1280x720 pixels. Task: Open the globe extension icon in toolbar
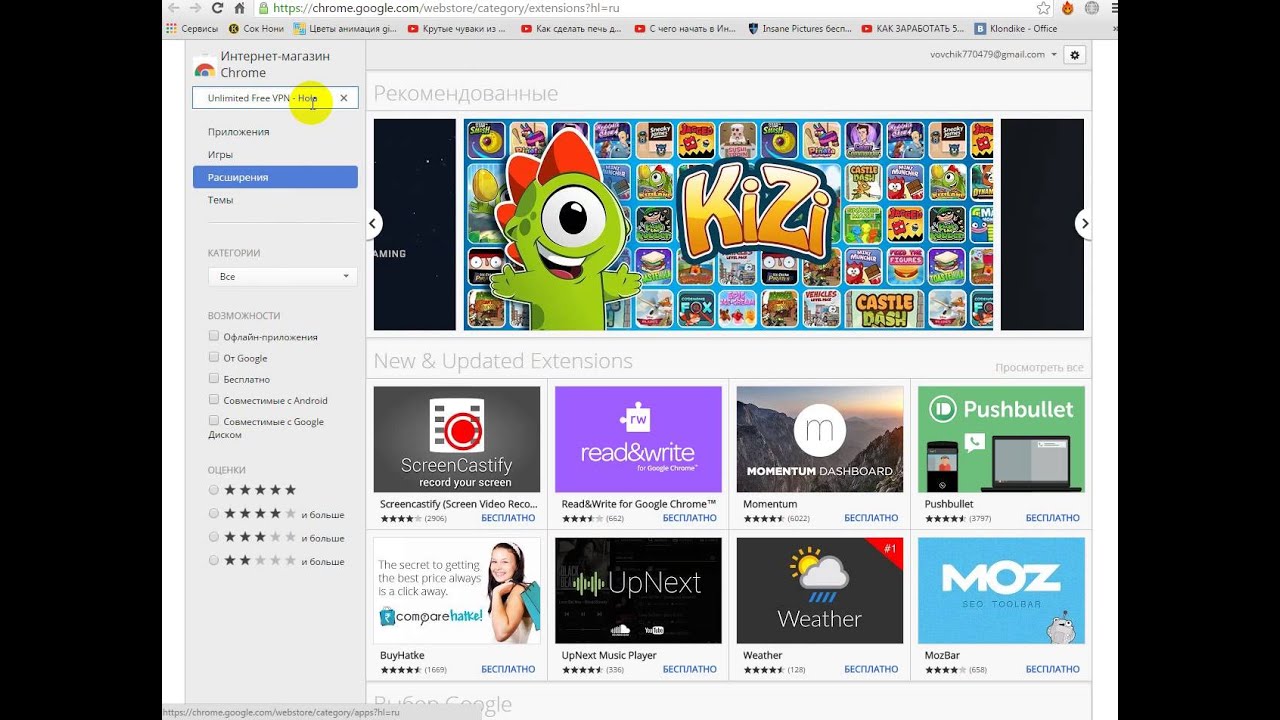(x=1091, y=8)
